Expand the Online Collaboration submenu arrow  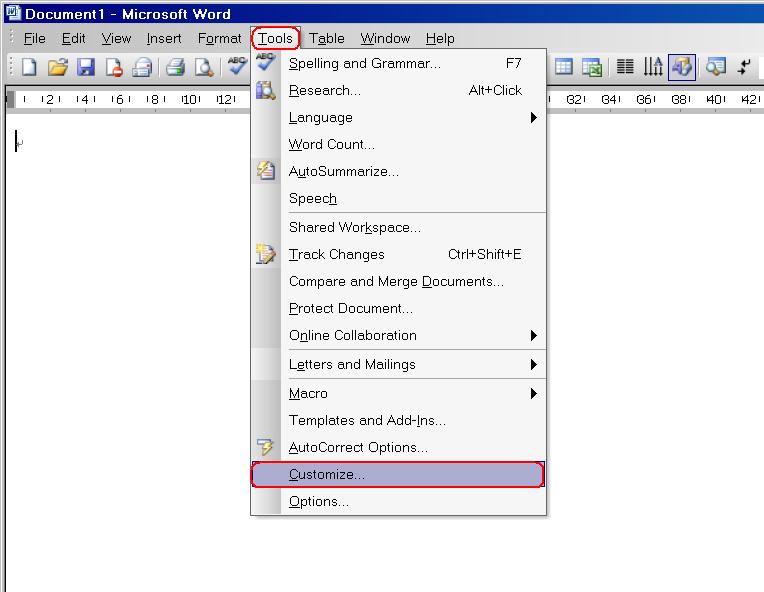pos(534,335)
